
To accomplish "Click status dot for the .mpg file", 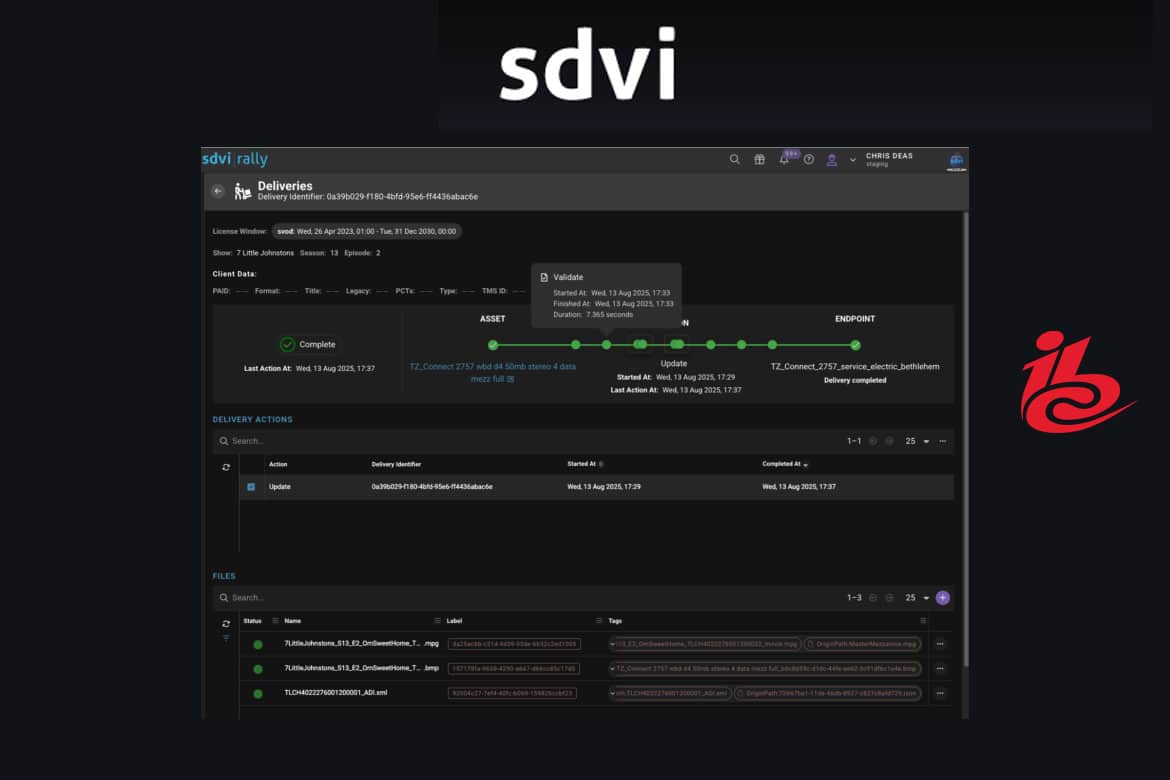I will (257, 644).
